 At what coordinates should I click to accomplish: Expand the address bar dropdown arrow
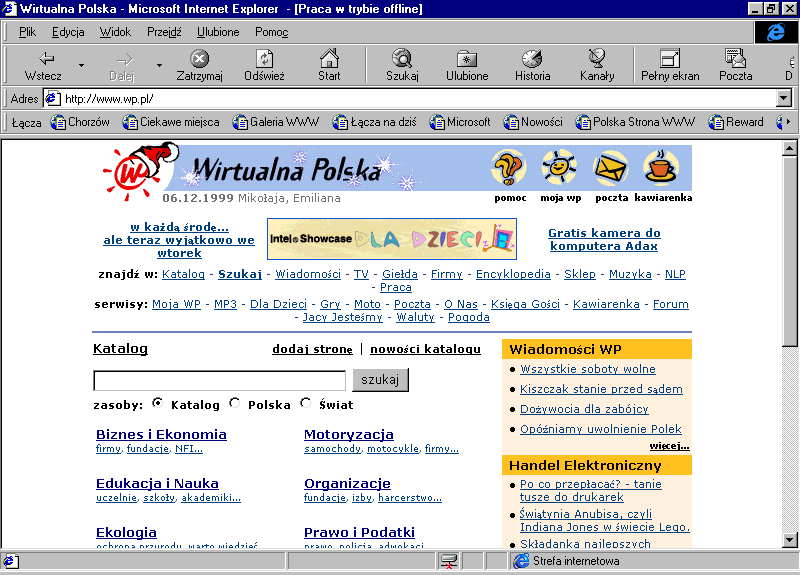click(x=784, y=99)
